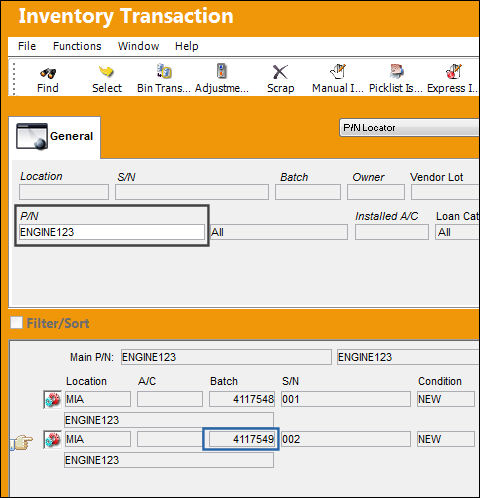The height and width of the screenshot is (498, 480).
Task: Click the Find binoculars icon
Action: pyautogui.click(x=48, y=73)
